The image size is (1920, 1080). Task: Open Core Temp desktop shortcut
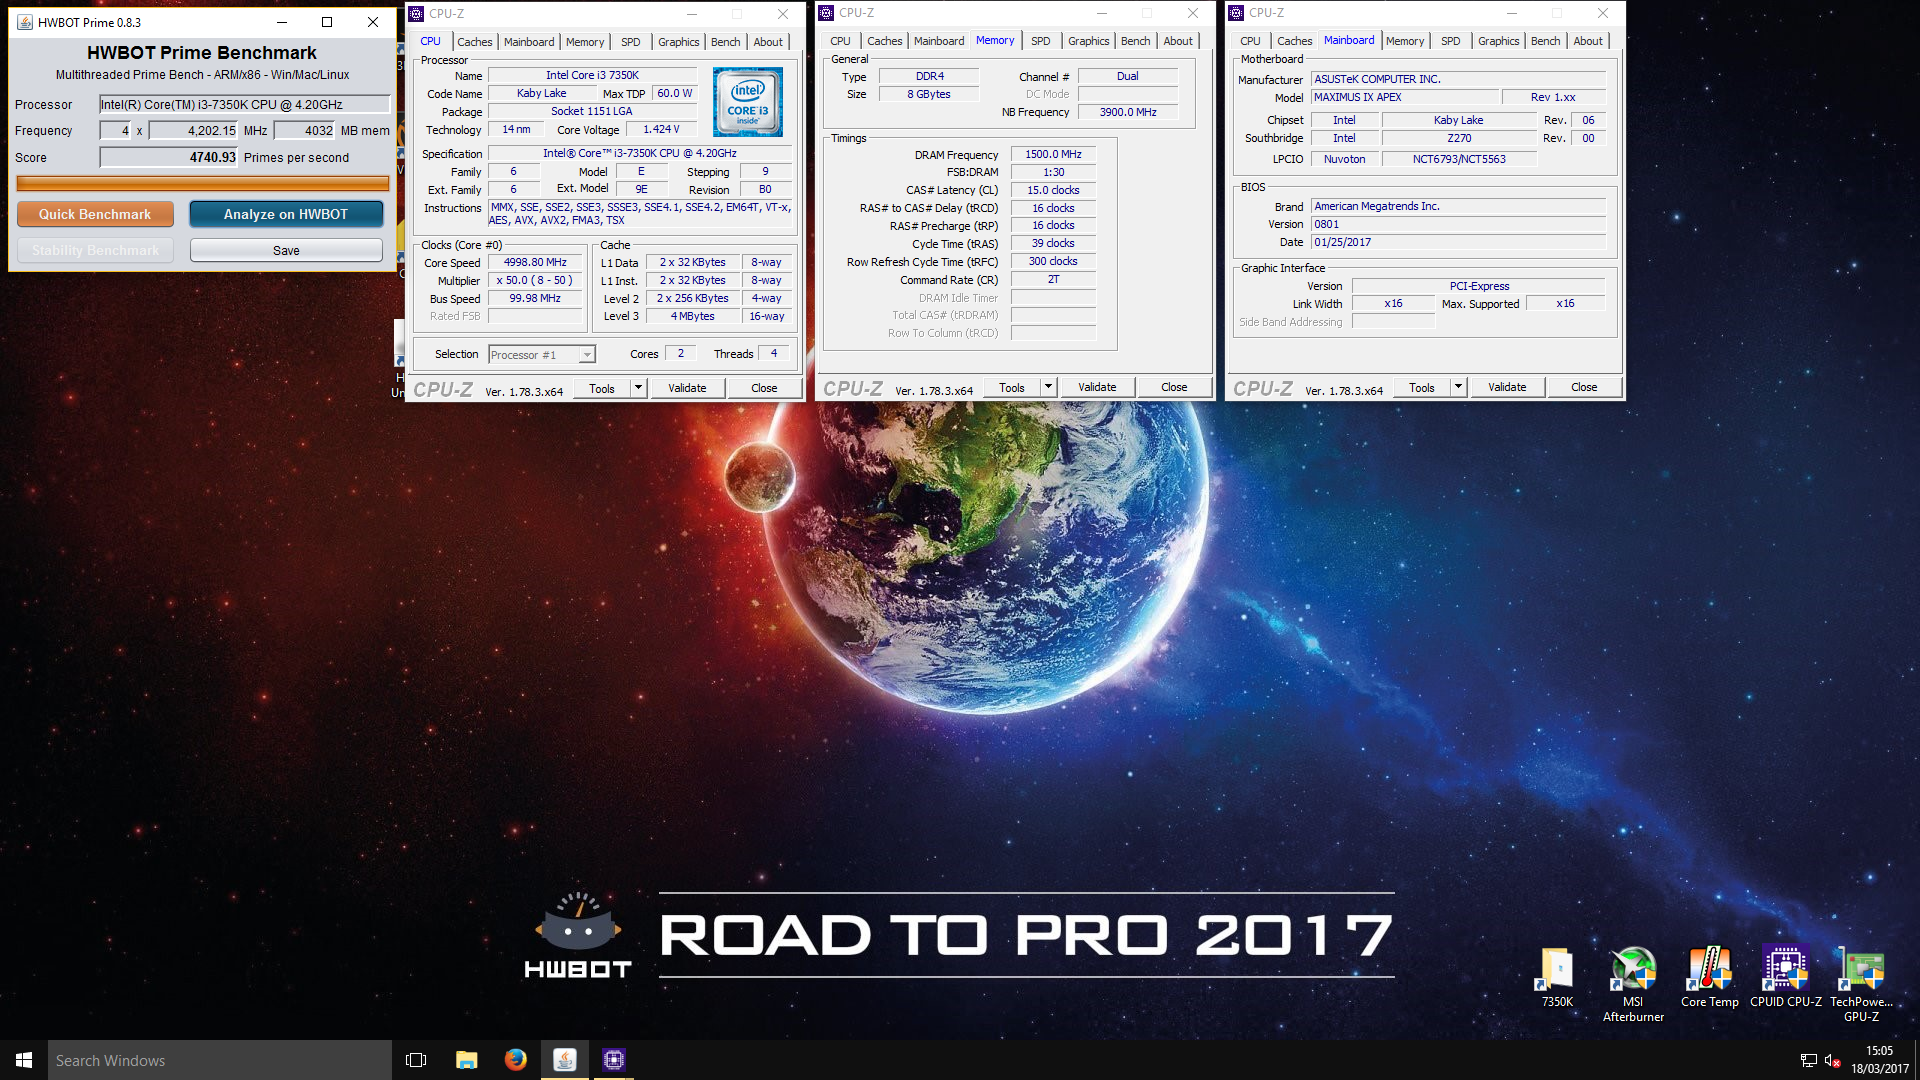(1709, 977)
